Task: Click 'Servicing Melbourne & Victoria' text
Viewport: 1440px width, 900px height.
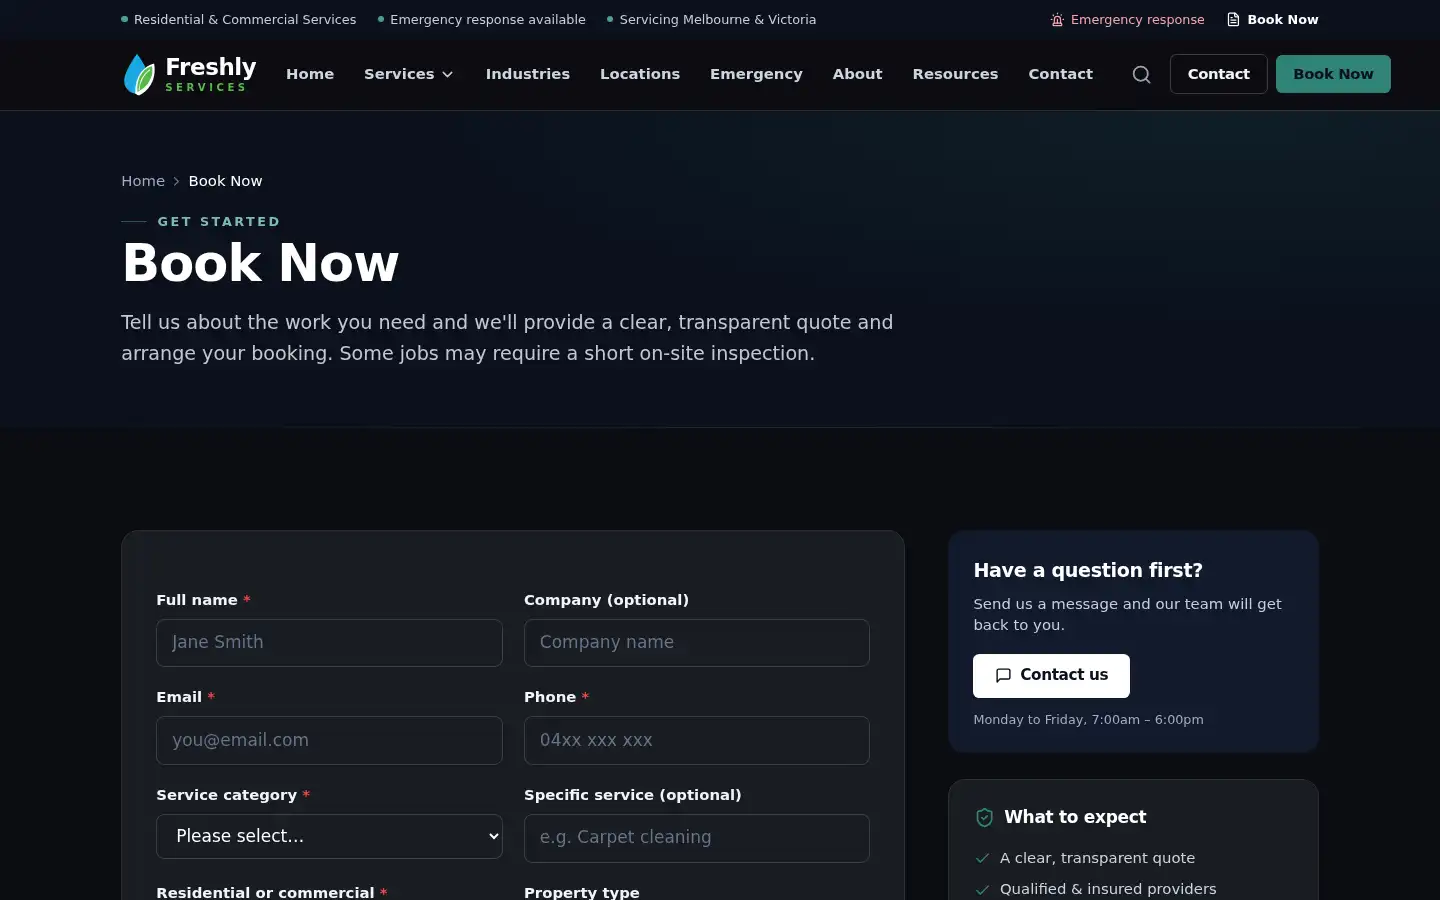Action: click(x=718, y=20)
